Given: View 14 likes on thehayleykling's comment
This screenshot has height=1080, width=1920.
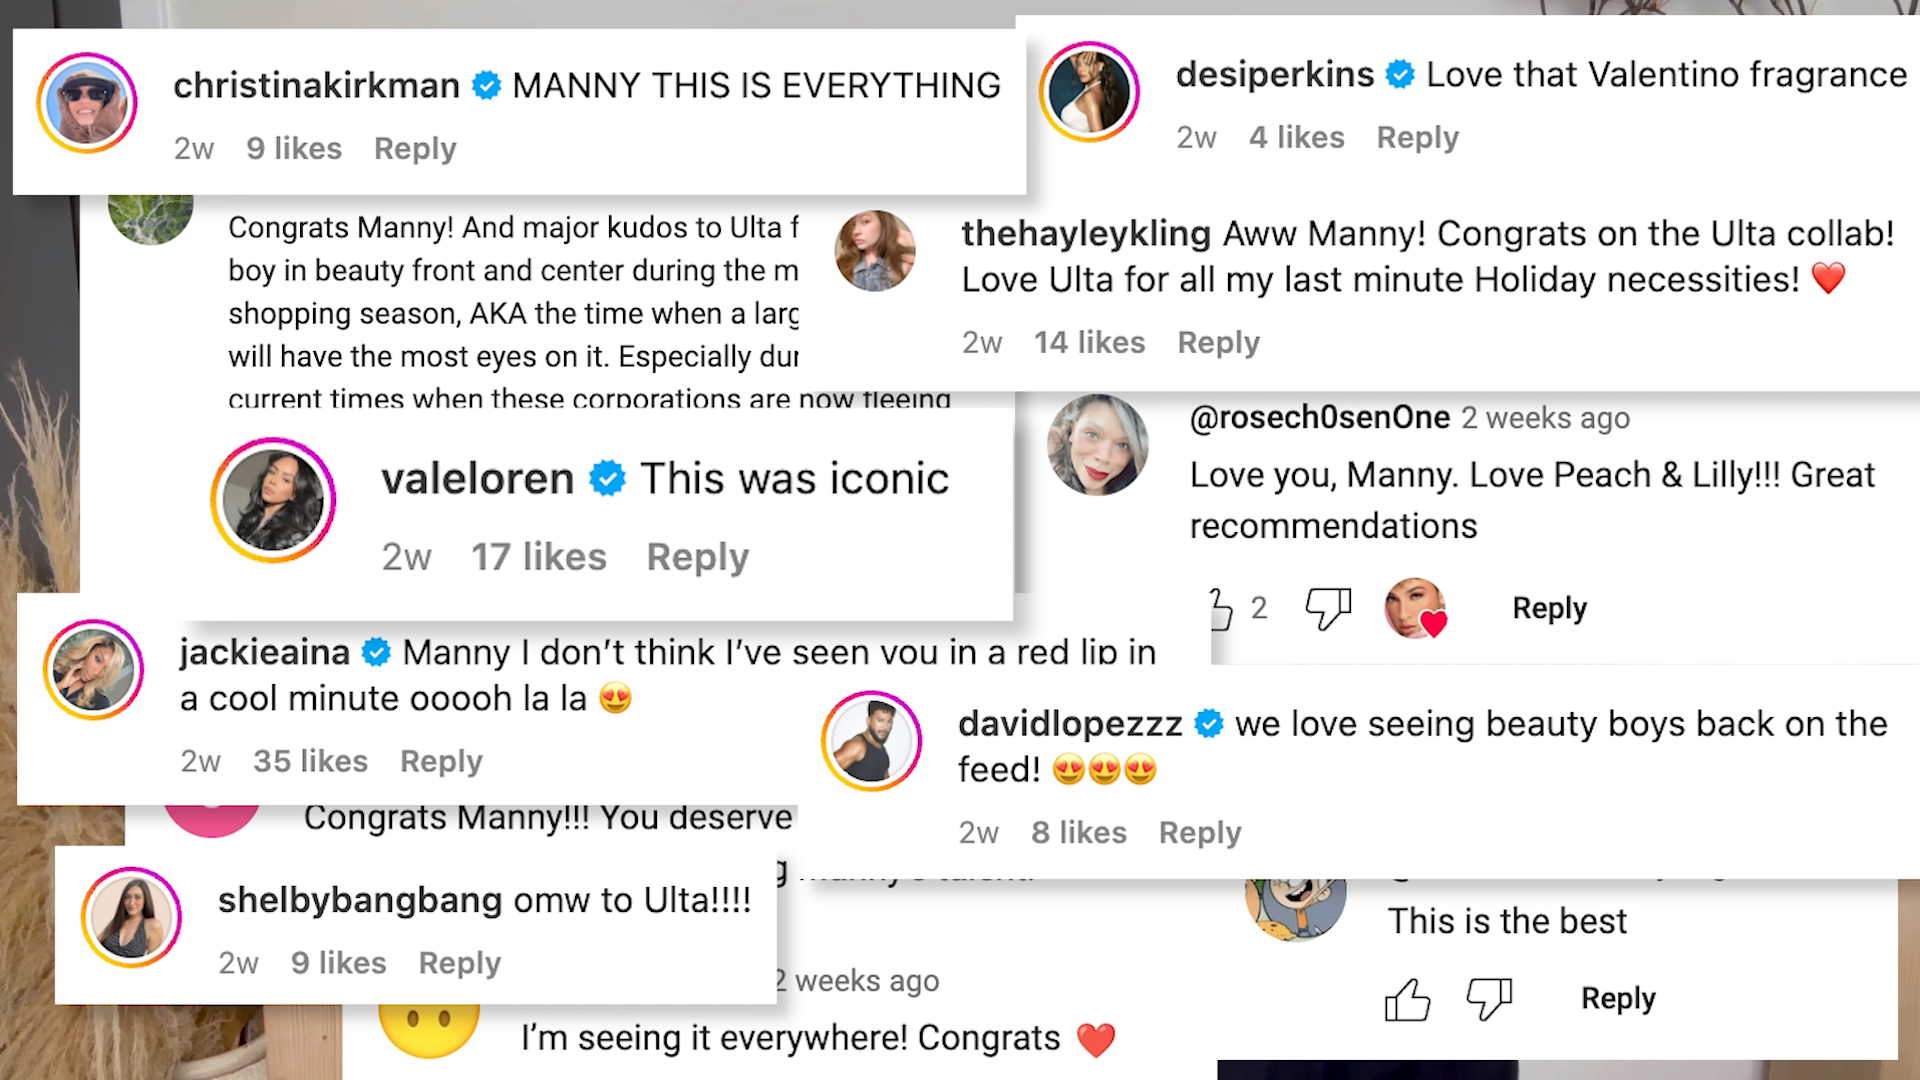Looking at the screenshot, I should (x=1089, y=342).
